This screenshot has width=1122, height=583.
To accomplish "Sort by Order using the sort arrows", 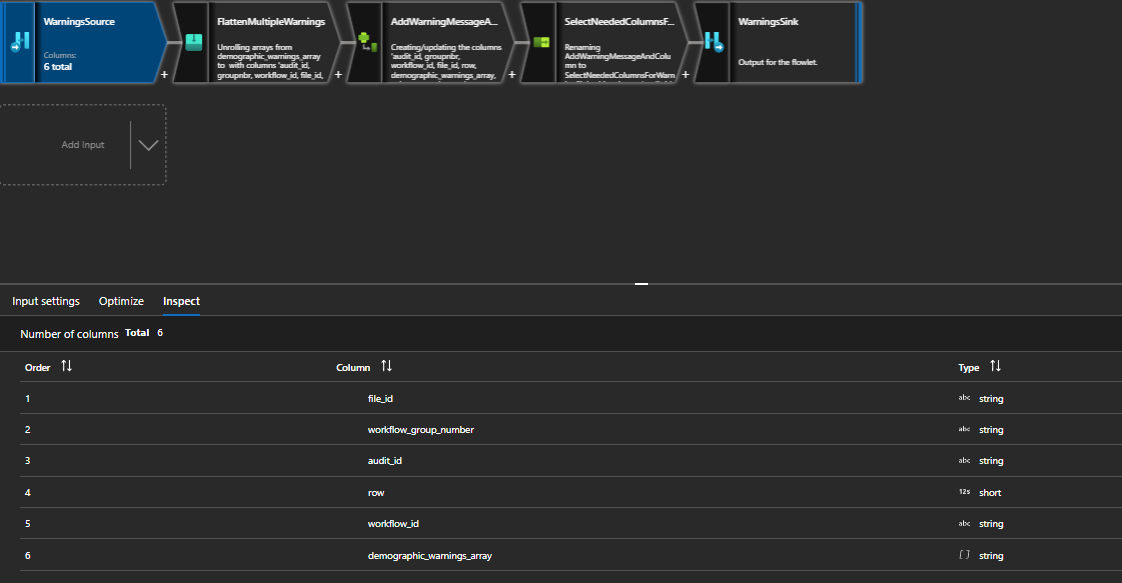I will tap(67, 366).
